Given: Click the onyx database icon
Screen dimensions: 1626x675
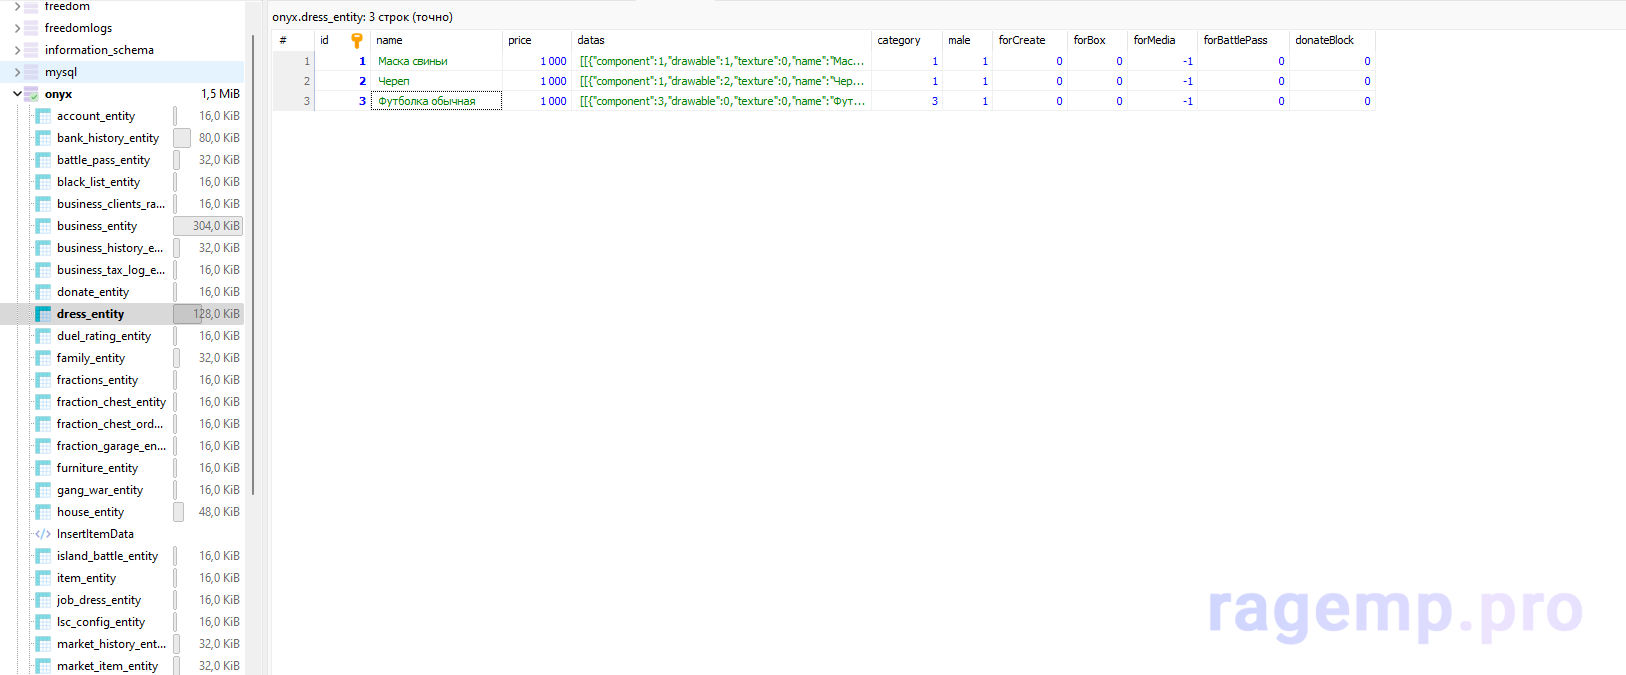Looking at the screenshot, I should pyautogui.click(x=31, y=94).
